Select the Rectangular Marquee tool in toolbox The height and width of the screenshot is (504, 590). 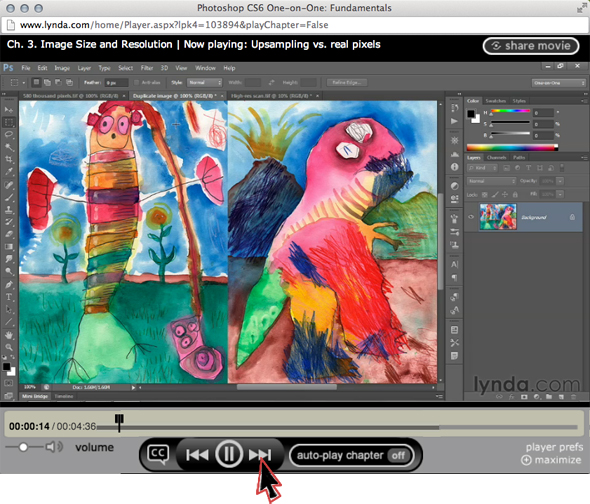point(9,122)
